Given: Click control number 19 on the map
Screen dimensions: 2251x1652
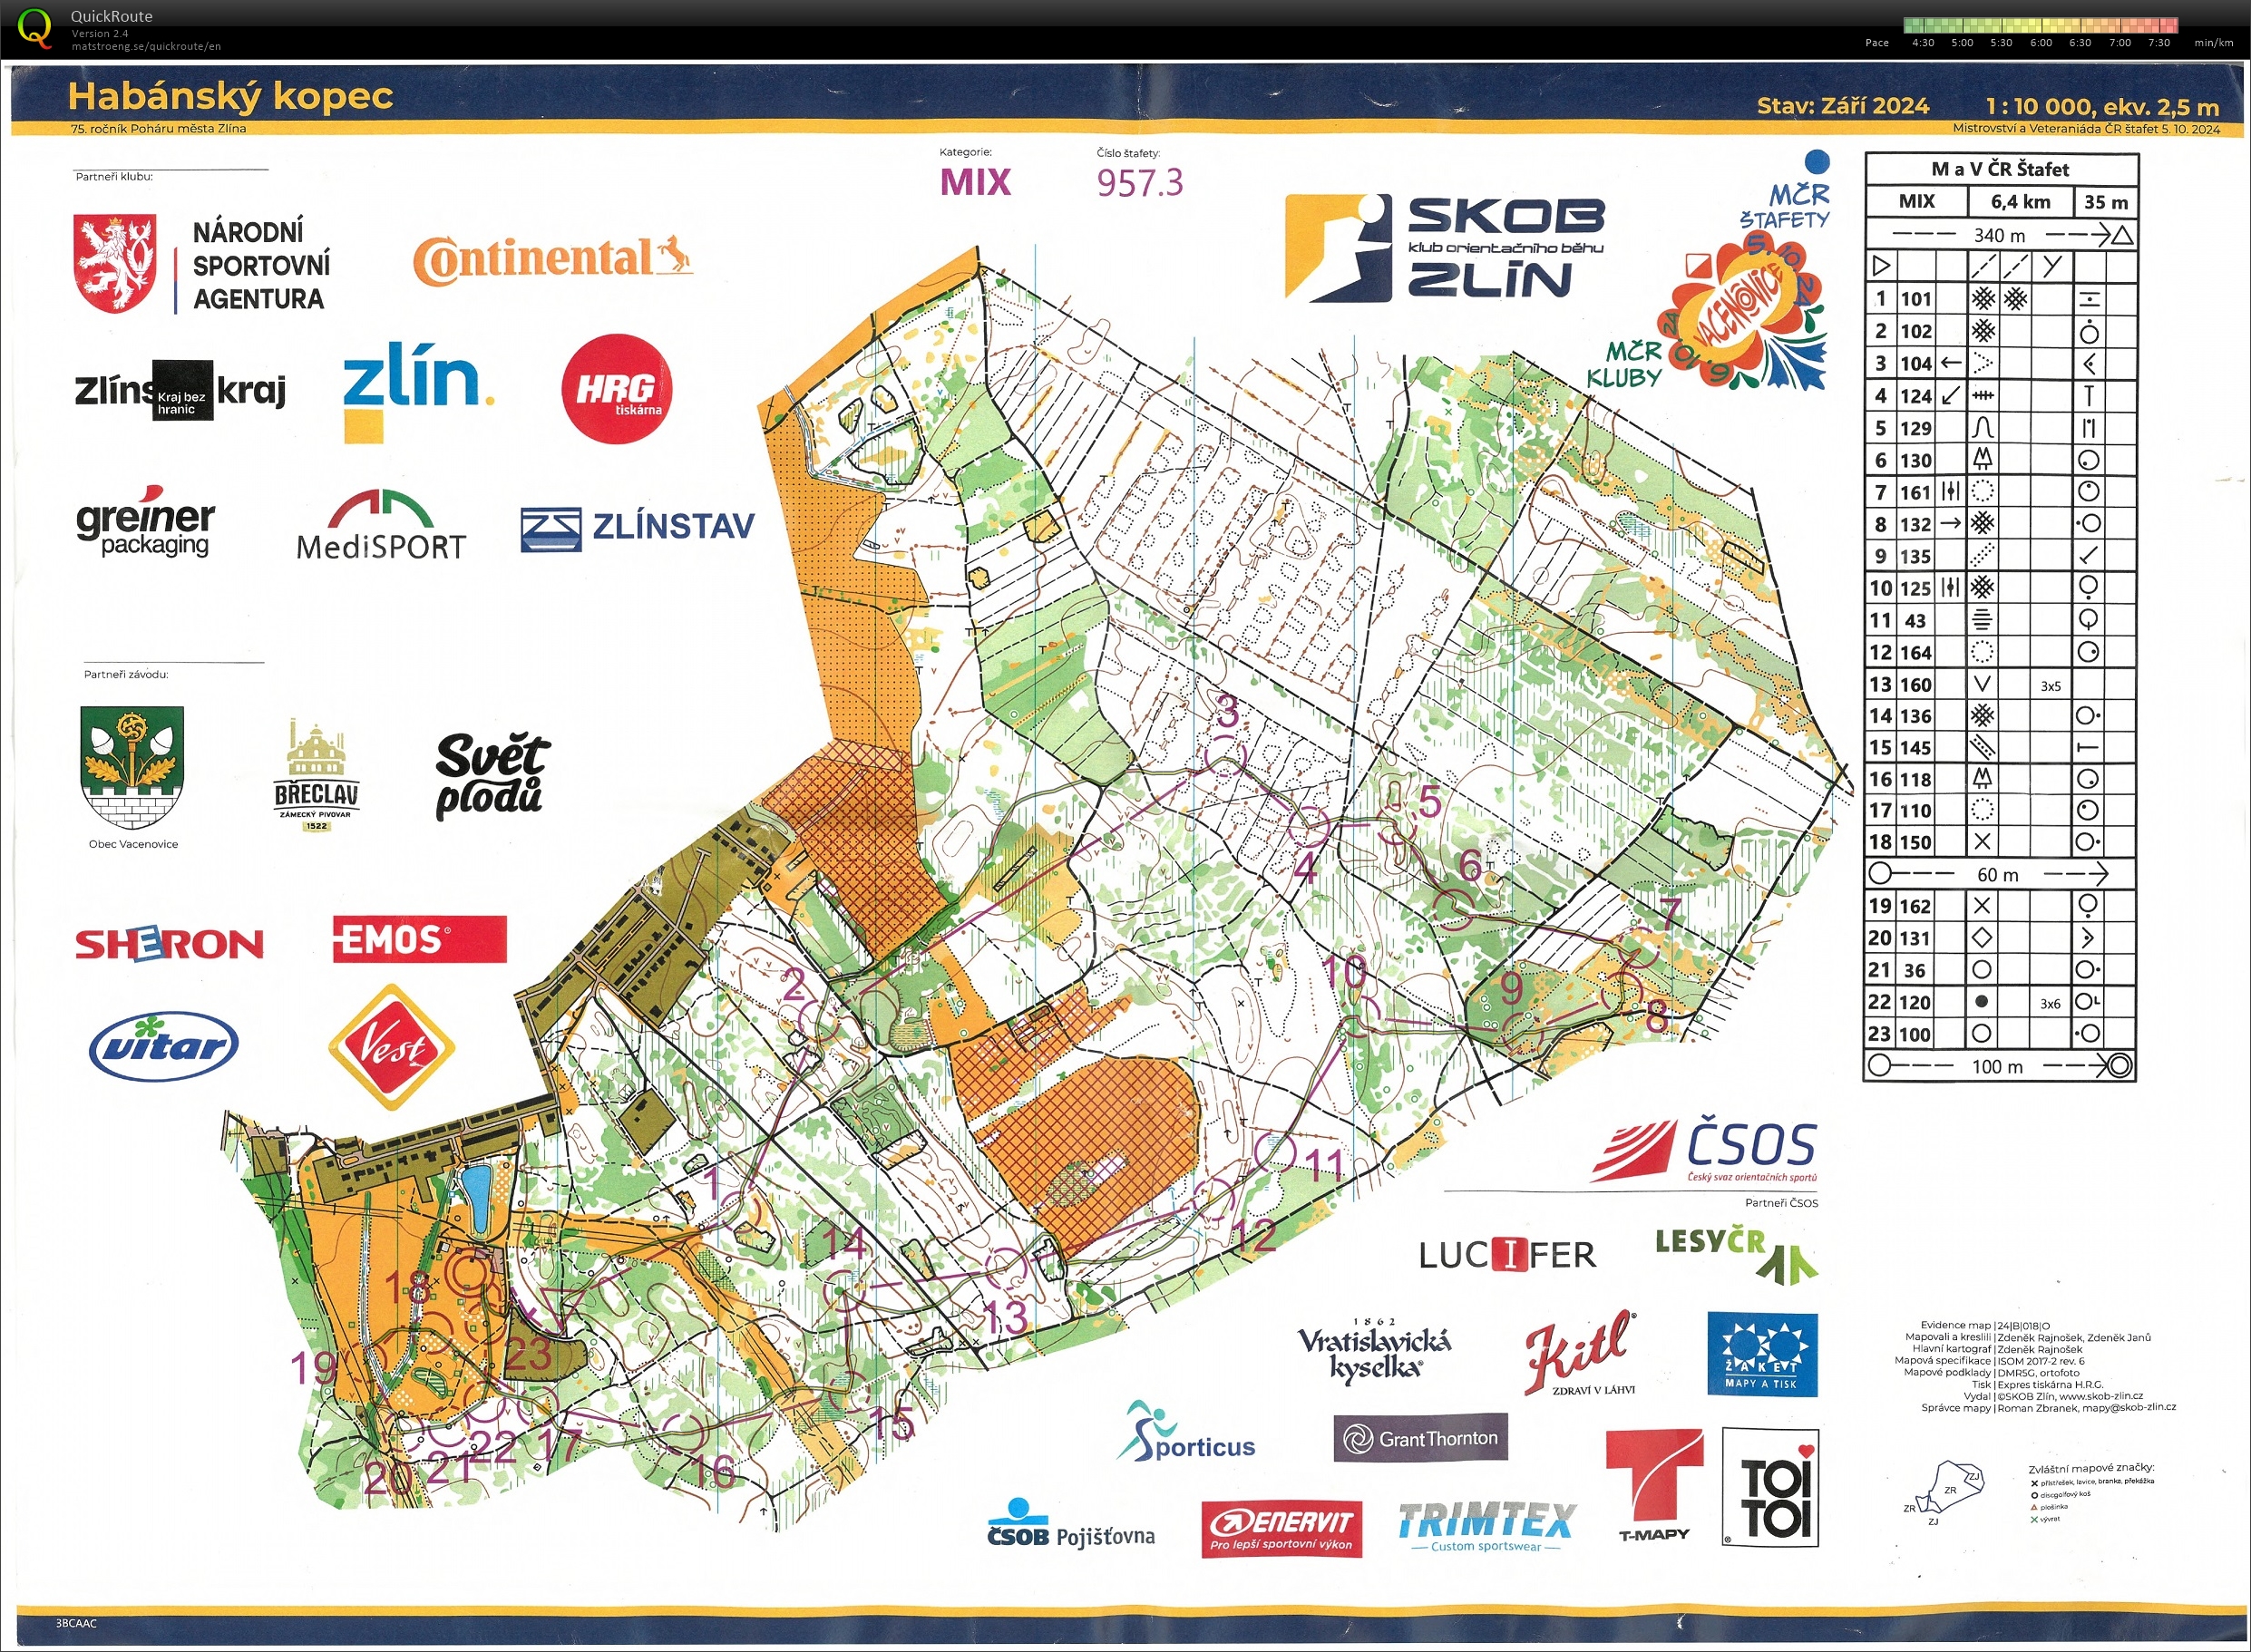Looking at the screenshot, I should coord(313,1368).
